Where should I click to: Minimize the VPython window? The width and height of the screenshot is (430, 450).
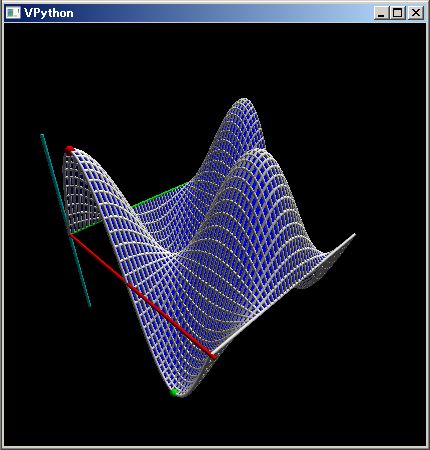coord(381,13)
